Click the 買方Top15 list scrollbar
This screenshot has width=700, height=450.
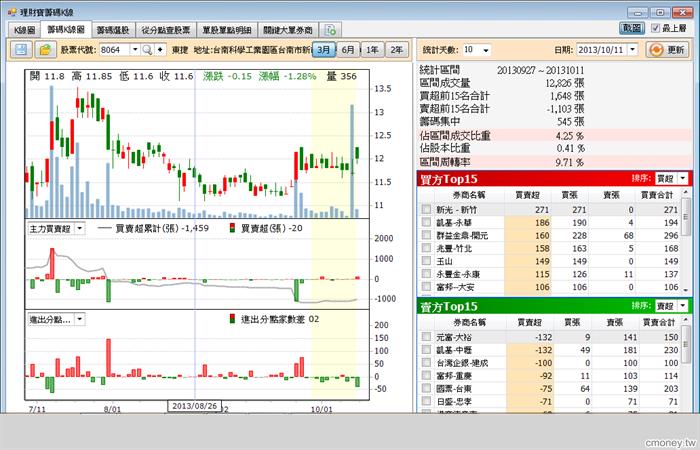686,241
